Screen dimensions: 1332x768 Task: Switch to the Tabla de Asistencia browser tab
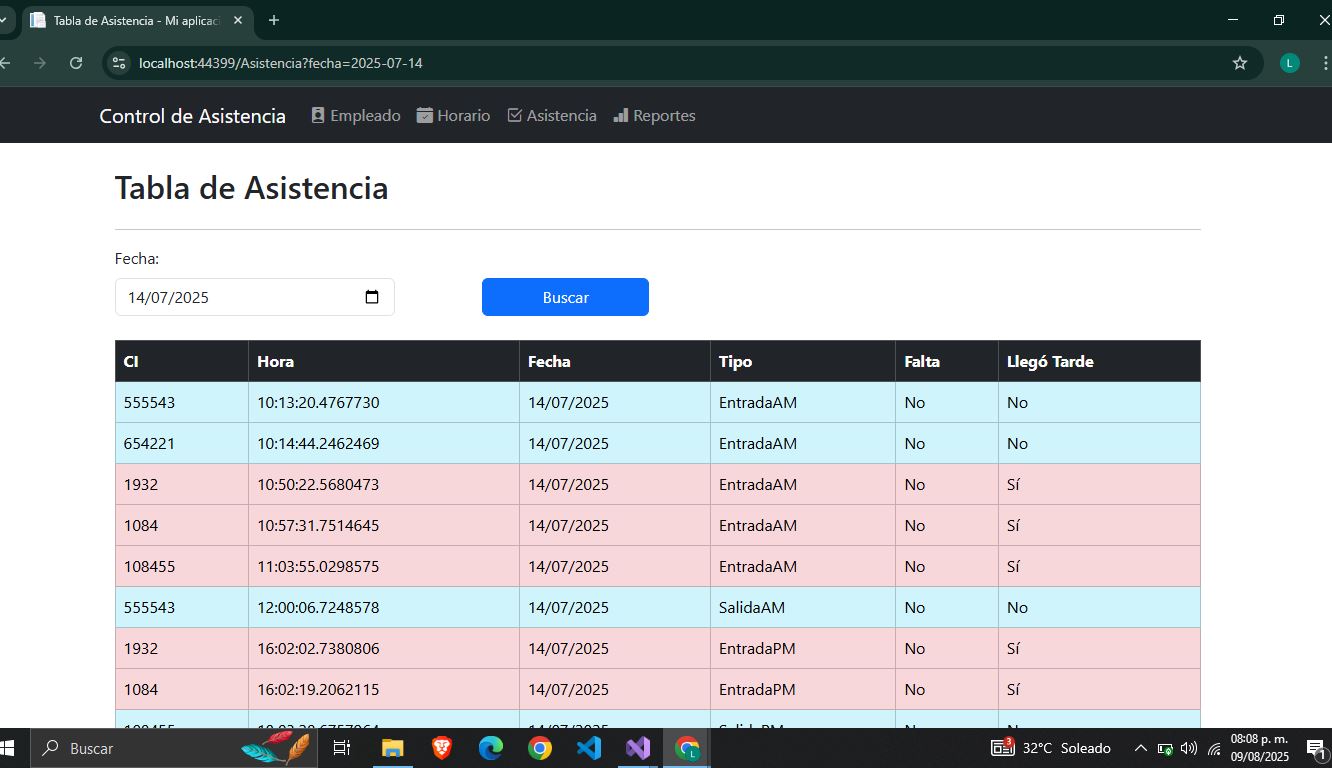pos(136,20)
